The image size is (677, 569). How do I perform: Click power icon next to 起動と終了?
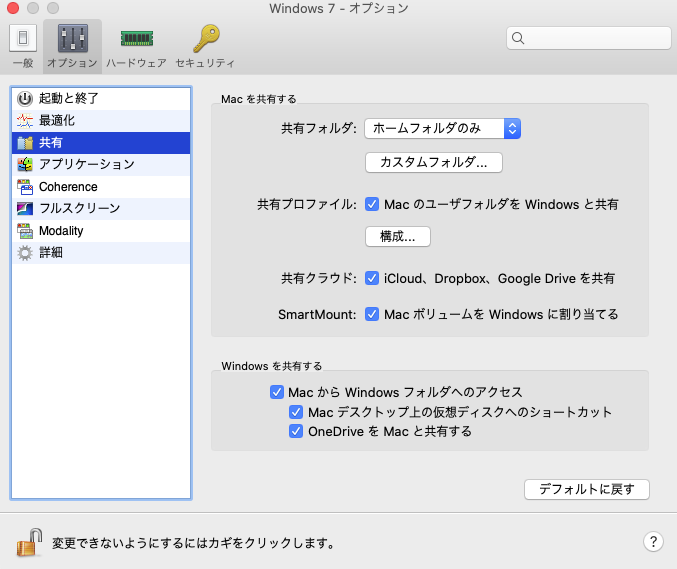click(25, 98)
